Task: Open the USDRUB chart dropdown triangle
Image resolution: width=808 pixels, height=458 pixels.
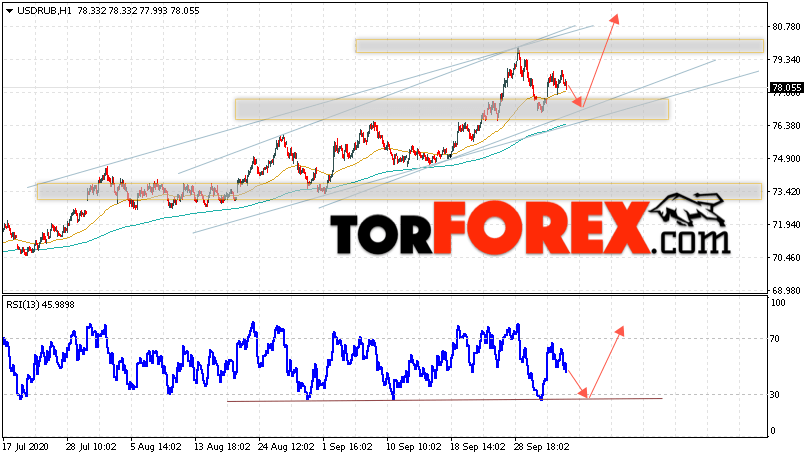Action: pos(9,11)
